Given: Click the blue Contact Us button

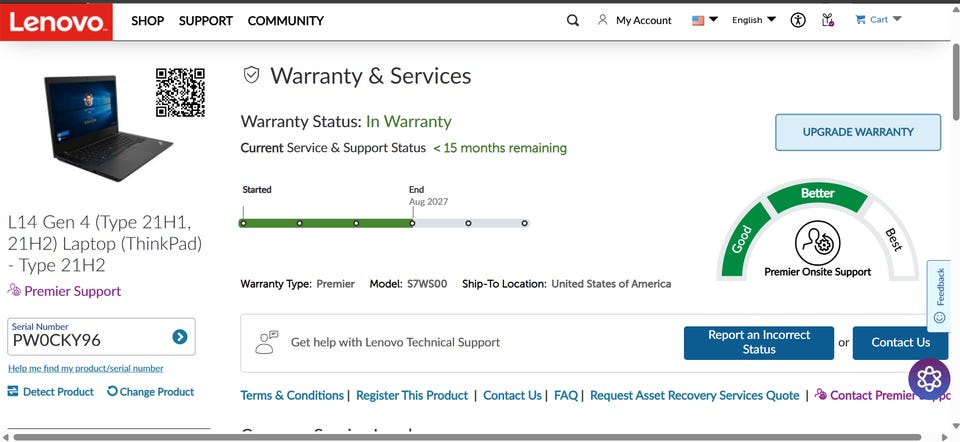Looking at the screenshot, I should 900,343.
